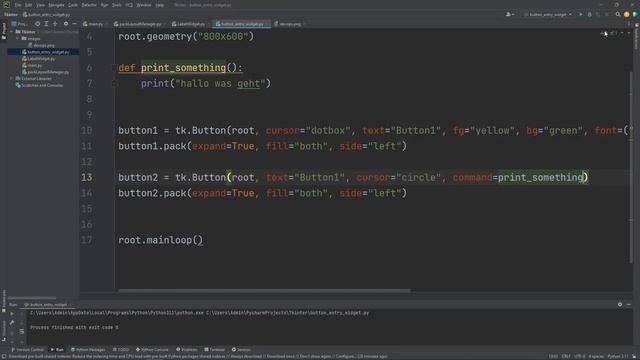The width and height of the screenshot is (640, 360).
Task: Click the JetBrains Toolbox icon at top right
Action: point(635,14)
